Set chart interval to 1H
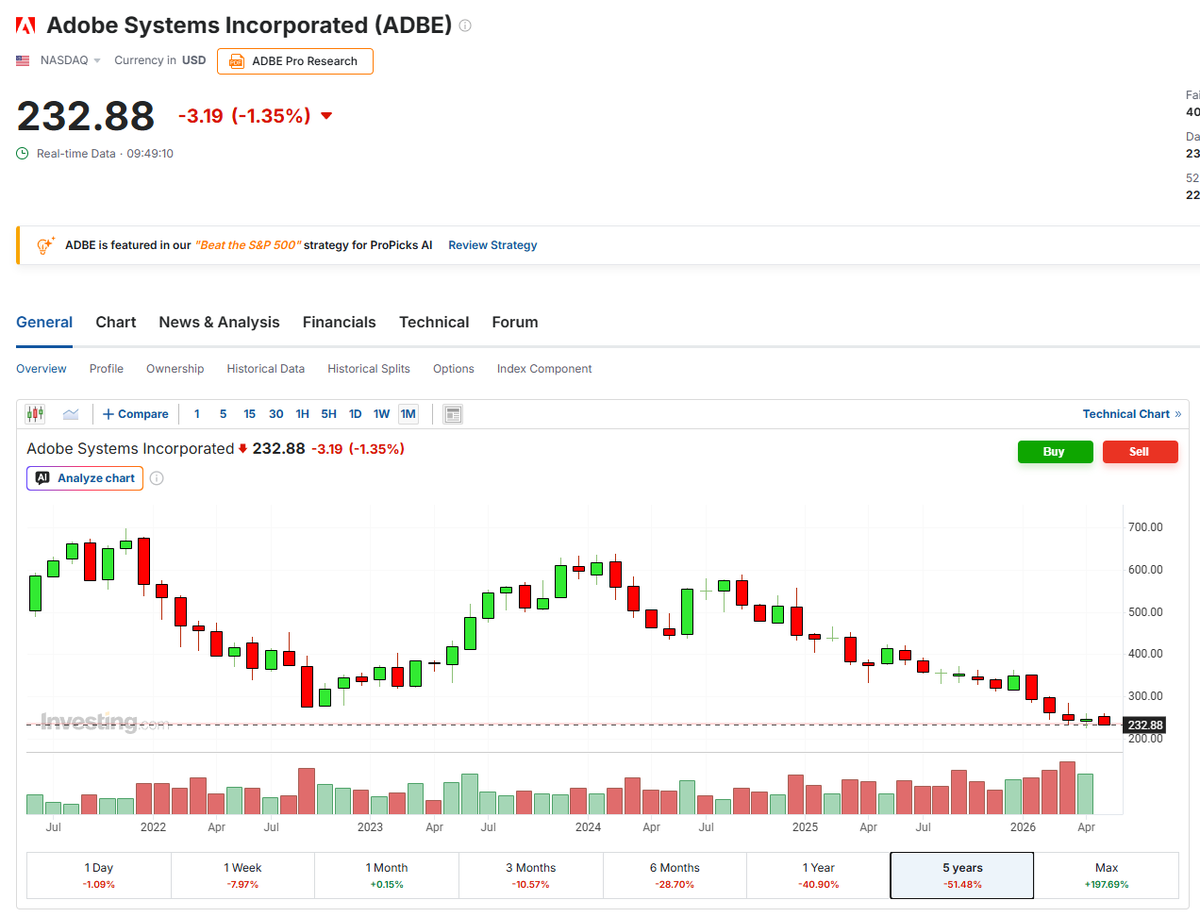The height and width of the screenshot is (917, 1200). click(302, 414)
